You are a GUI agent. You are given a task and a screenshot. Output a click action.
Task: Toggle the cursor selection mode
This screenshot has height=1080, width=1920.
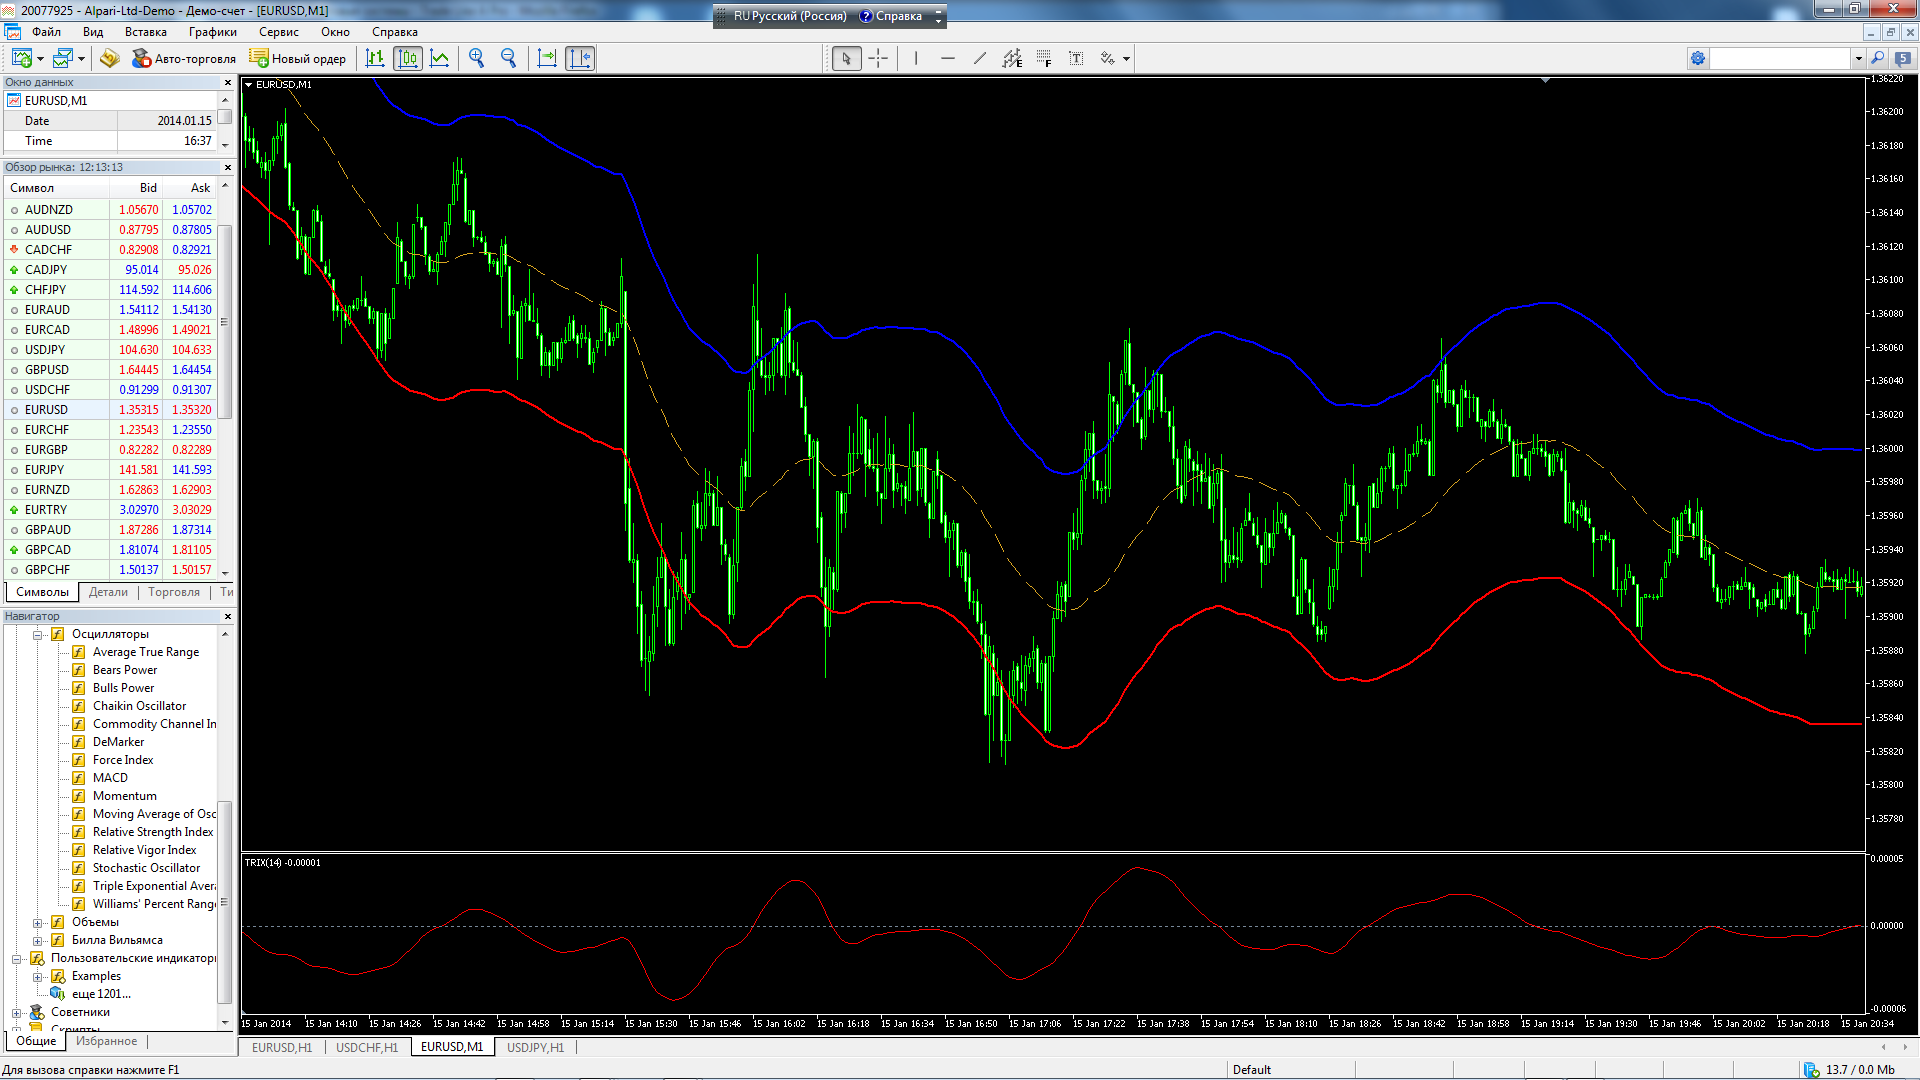pyautogui.click(x=846, y=58)
